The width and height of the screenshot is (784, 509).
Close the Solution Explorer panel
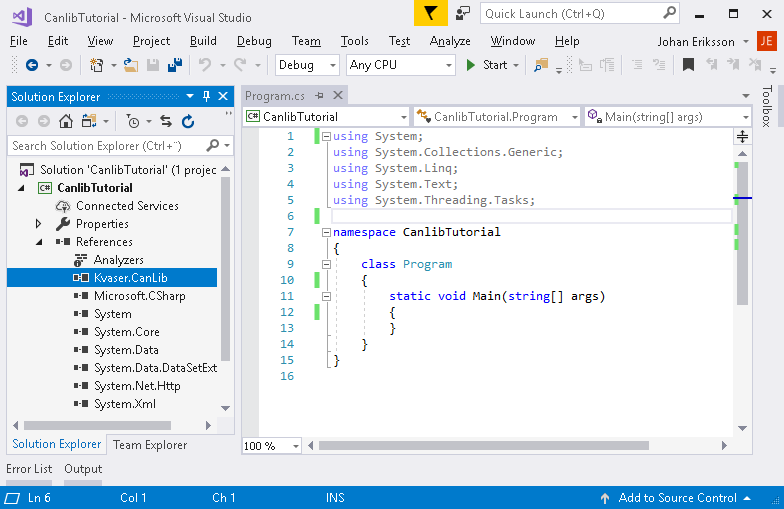pyautogui.click(x=223, y=96)
